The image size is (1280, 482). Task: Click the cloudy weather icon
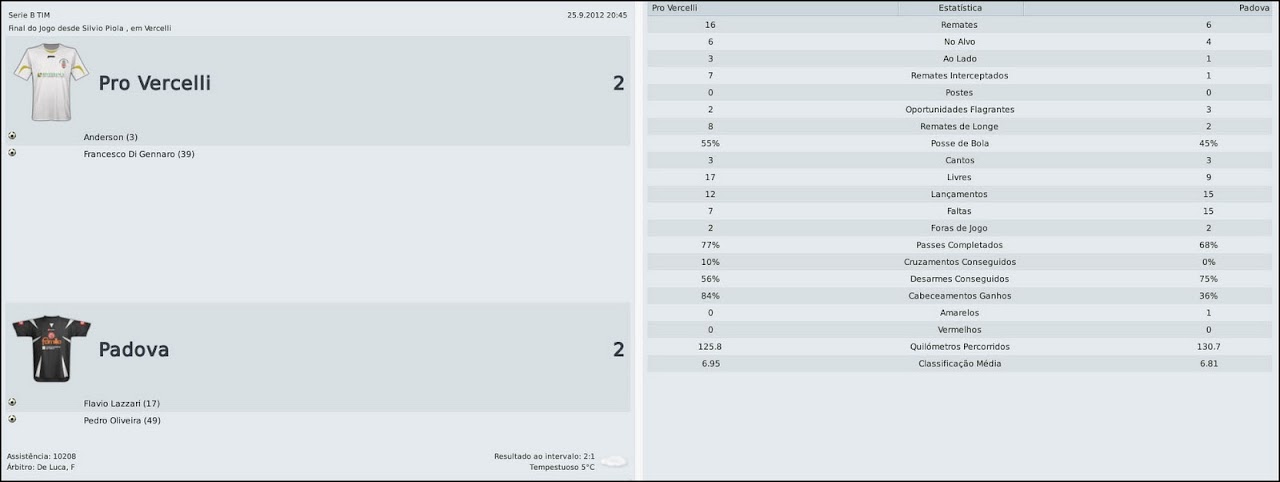pos(613,461)
